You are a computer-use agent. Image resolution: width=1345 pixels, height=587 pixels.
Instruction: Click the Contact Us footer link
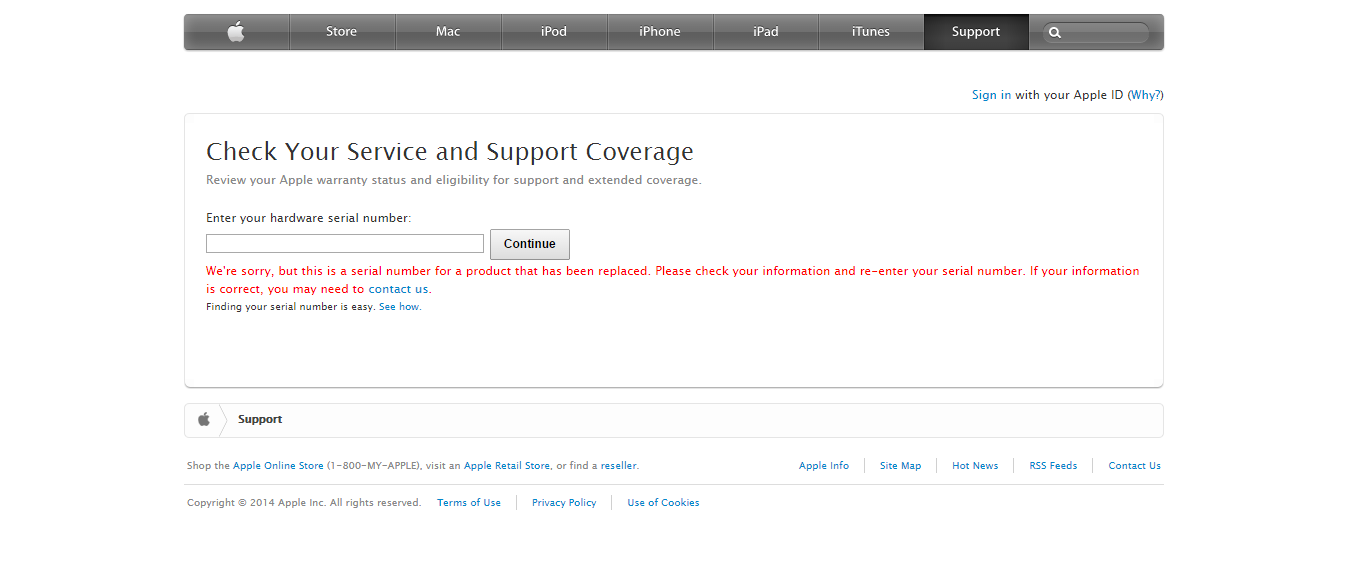[x=1134, y=466]
